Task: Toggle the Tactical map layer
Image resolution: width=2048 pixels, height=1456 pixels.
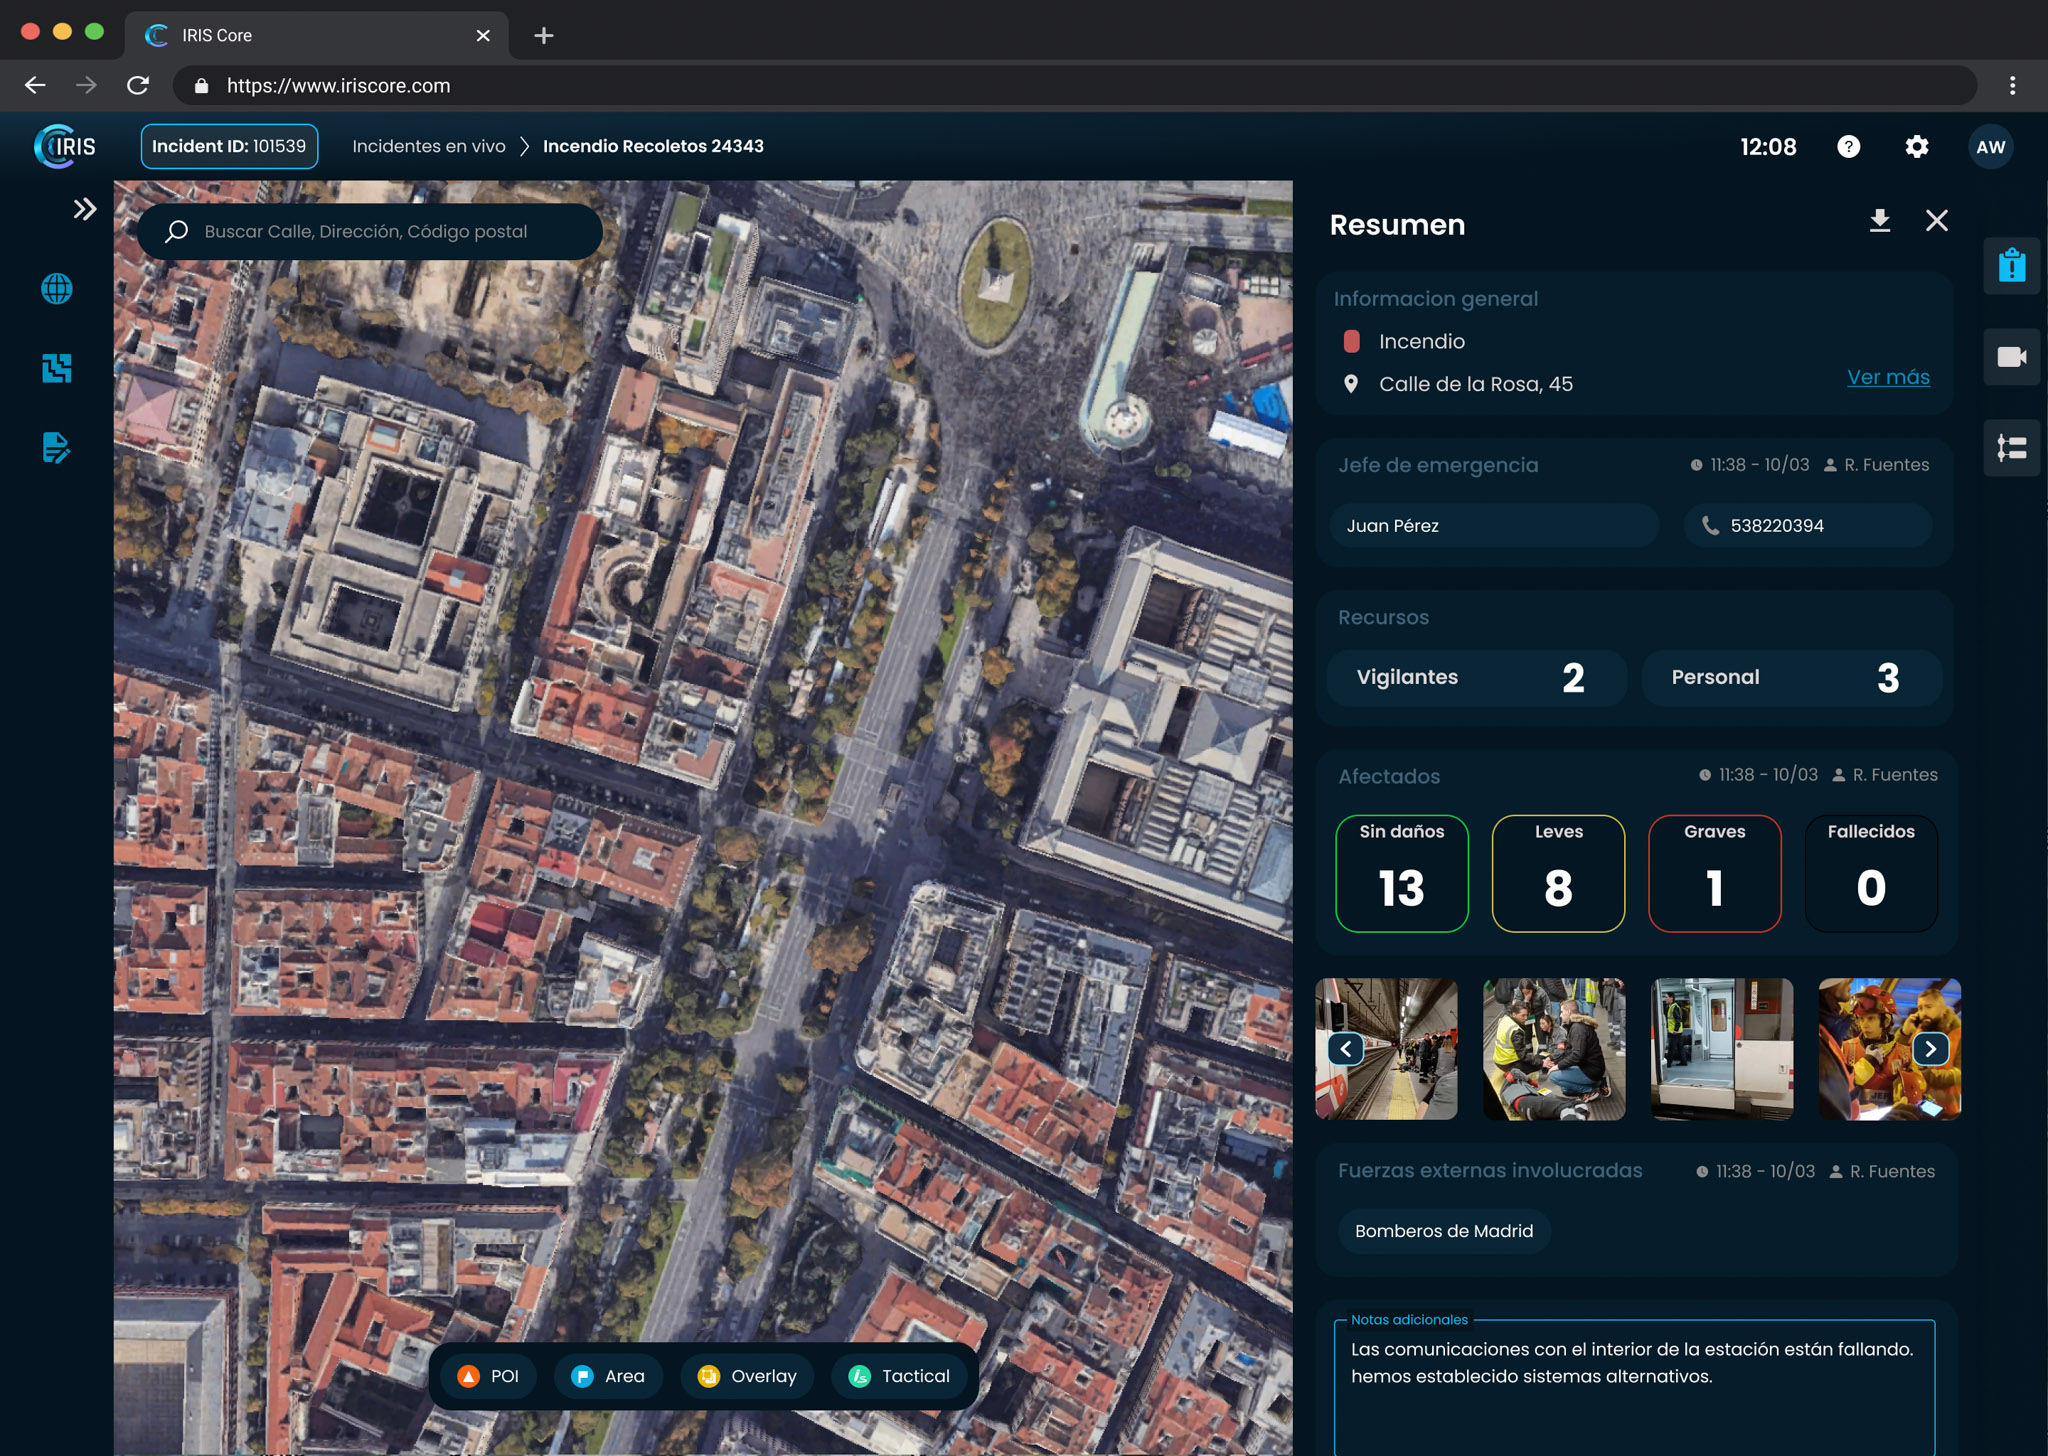Action: [898, 1376]
